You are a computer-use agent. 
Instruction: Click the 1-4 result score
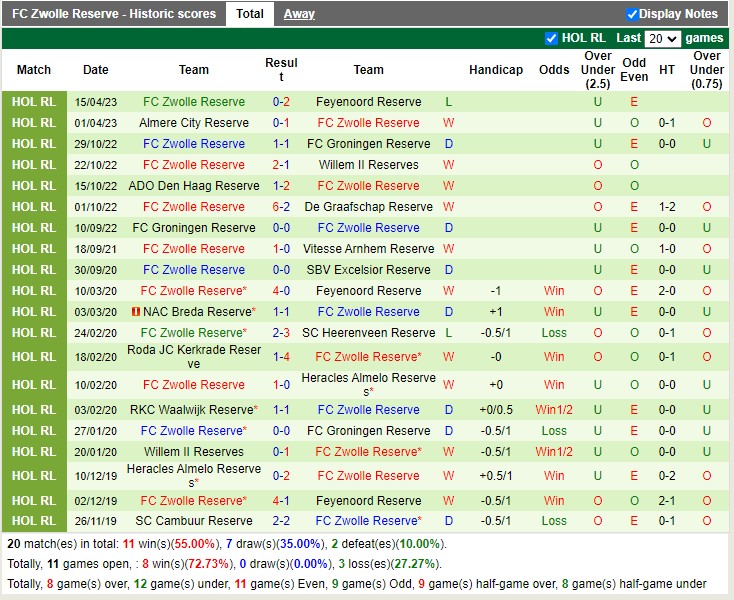(281, 357)
